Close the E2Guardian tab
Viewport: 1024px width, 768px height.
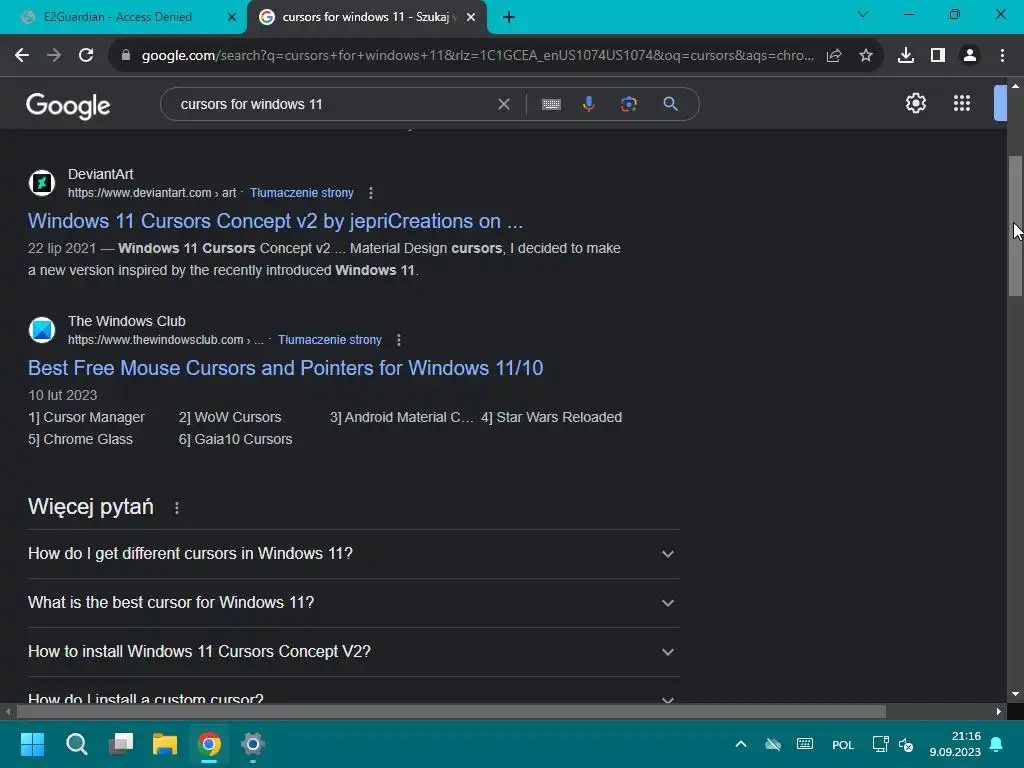coord(232,18)
